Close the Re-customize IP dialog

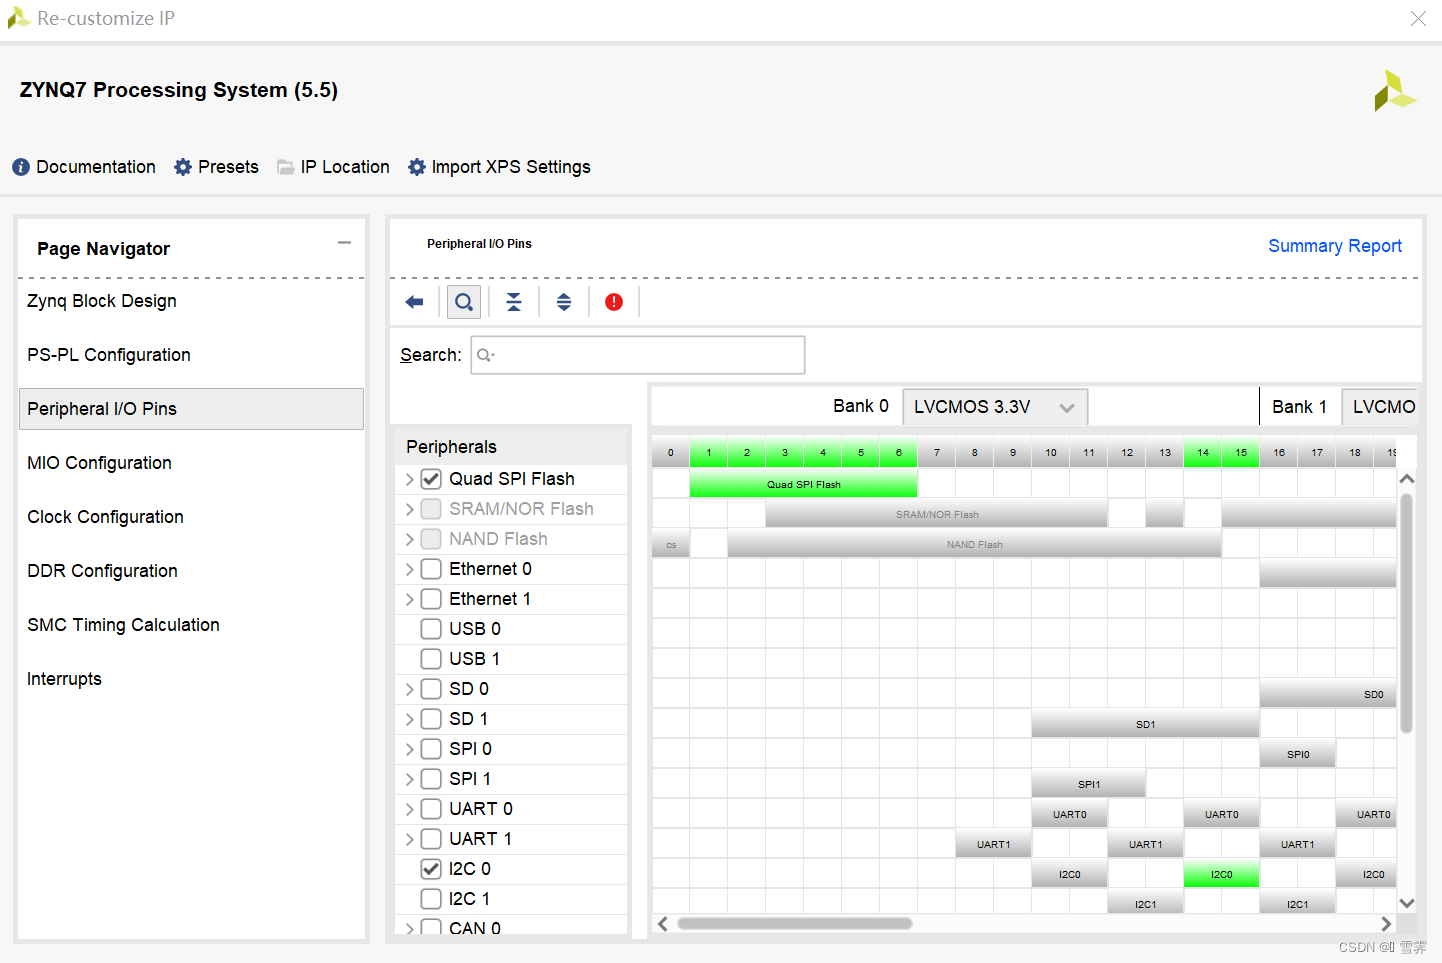[x=1418, y=18]
